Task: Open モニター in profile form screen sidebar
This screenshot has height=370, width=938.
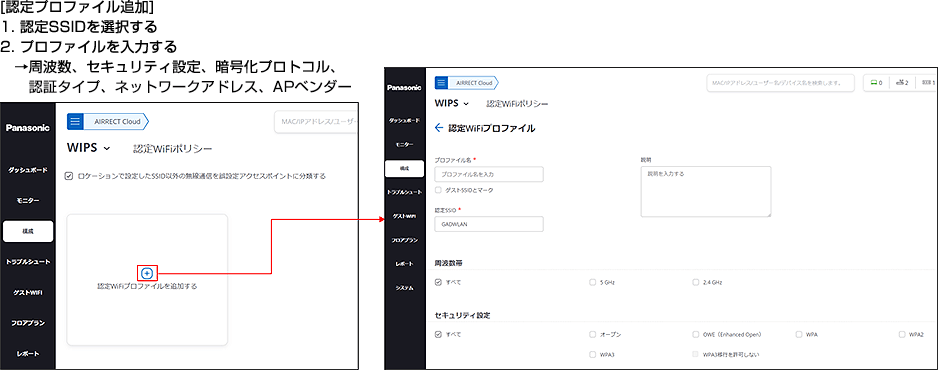Action: (x=404, y=145)
